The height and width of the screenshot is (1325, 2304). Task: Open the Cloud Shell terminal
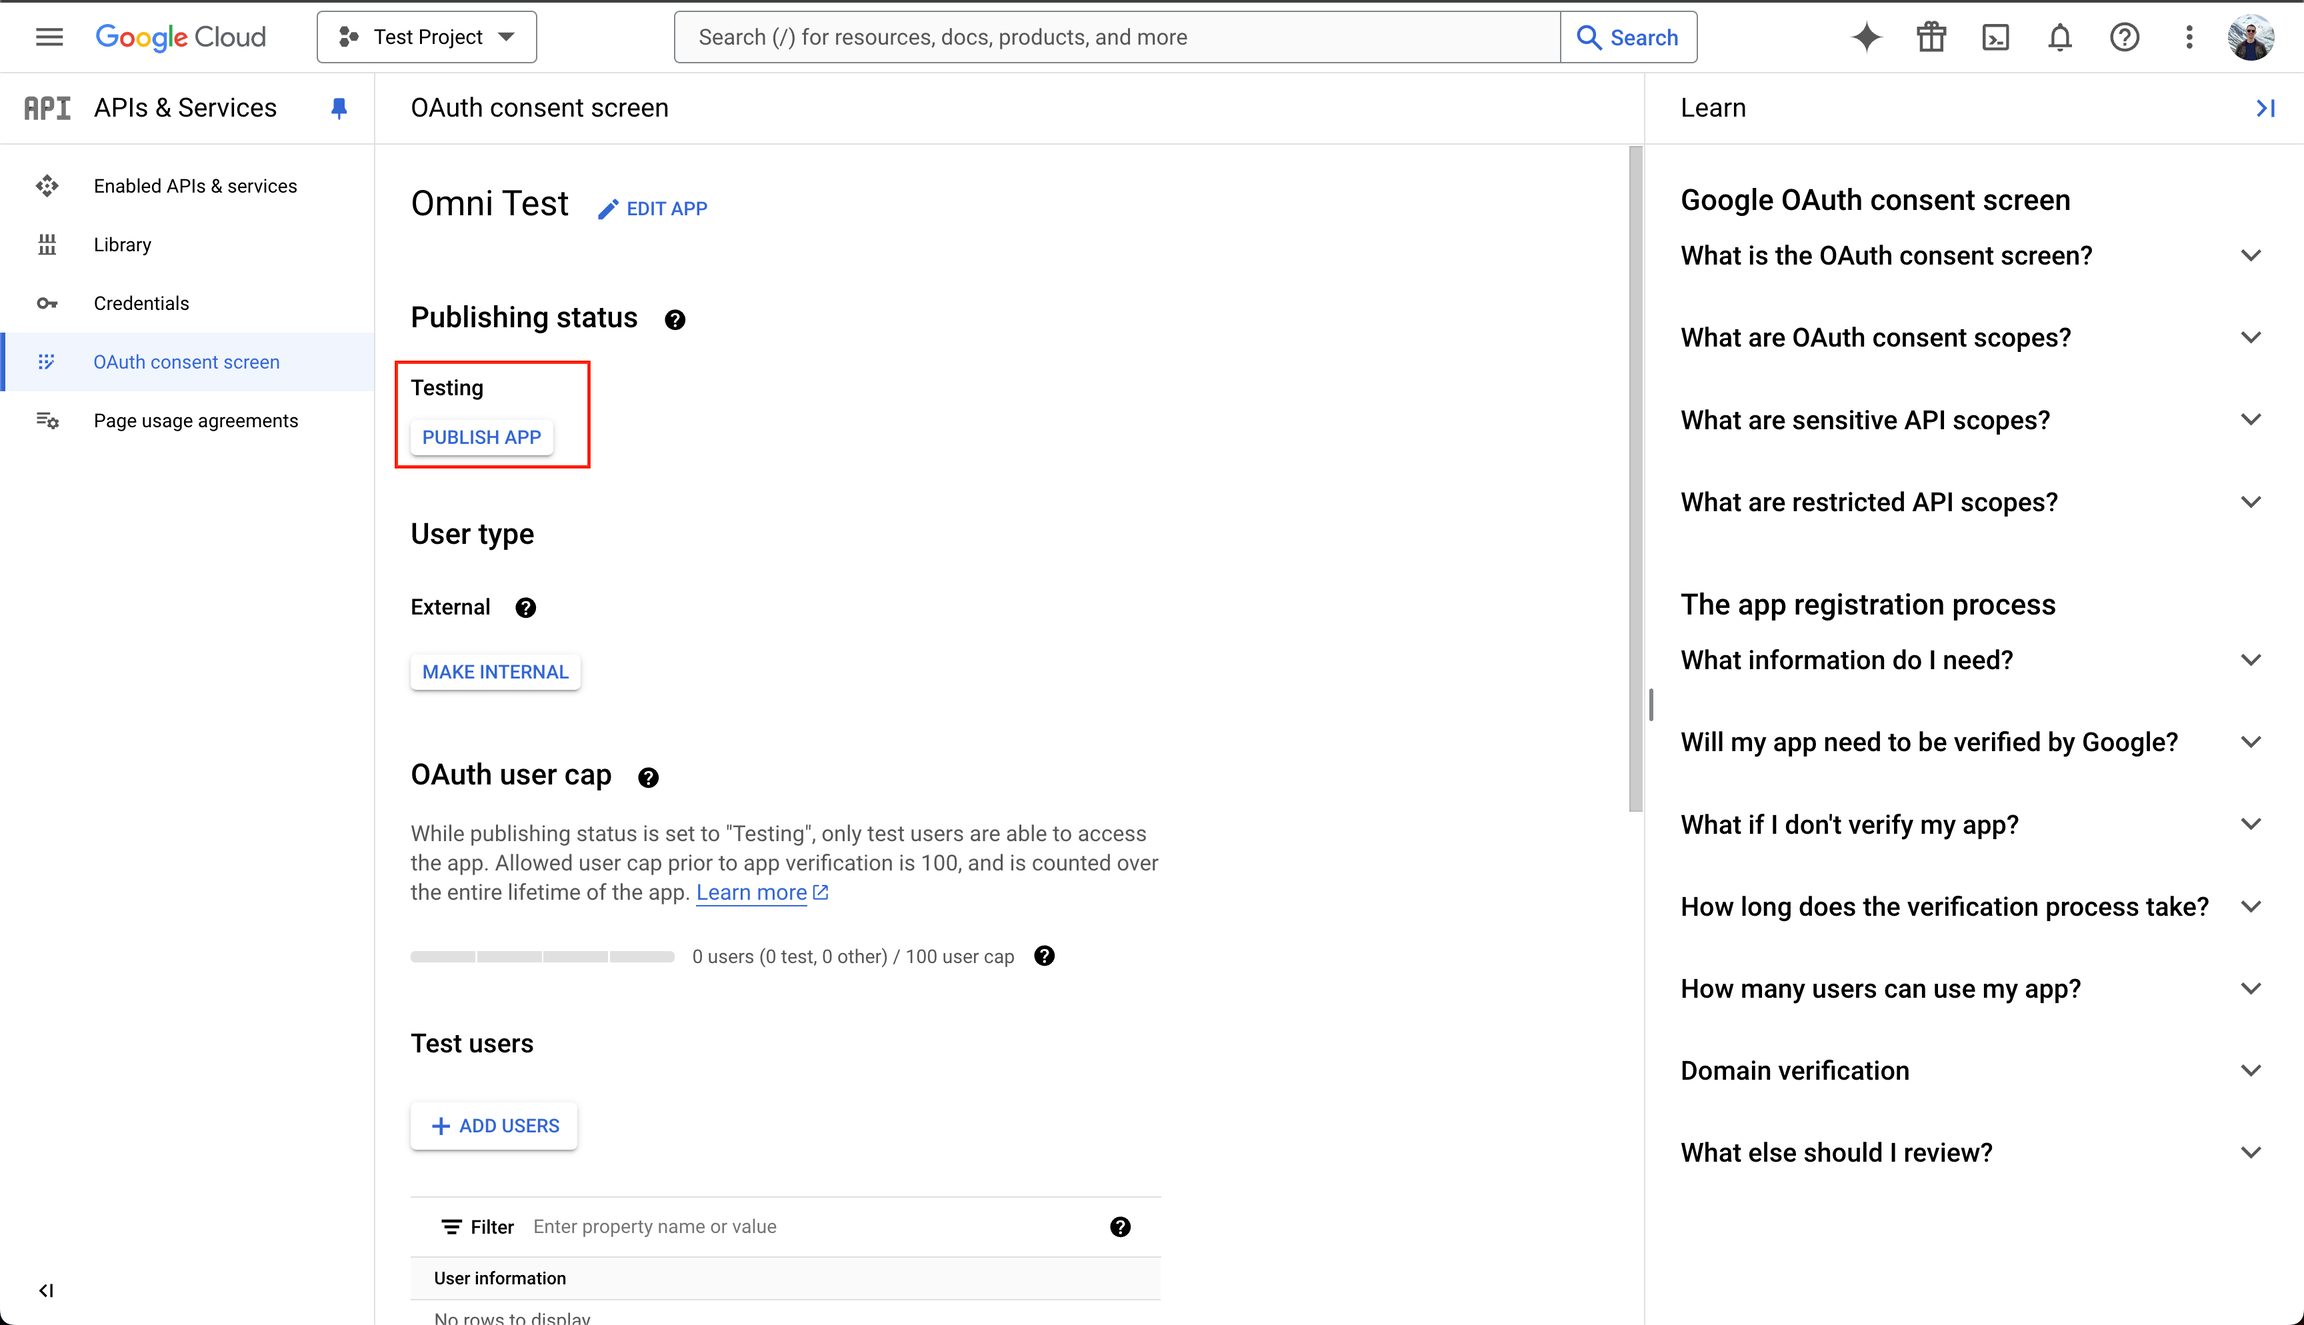[x=1996, y=36]
